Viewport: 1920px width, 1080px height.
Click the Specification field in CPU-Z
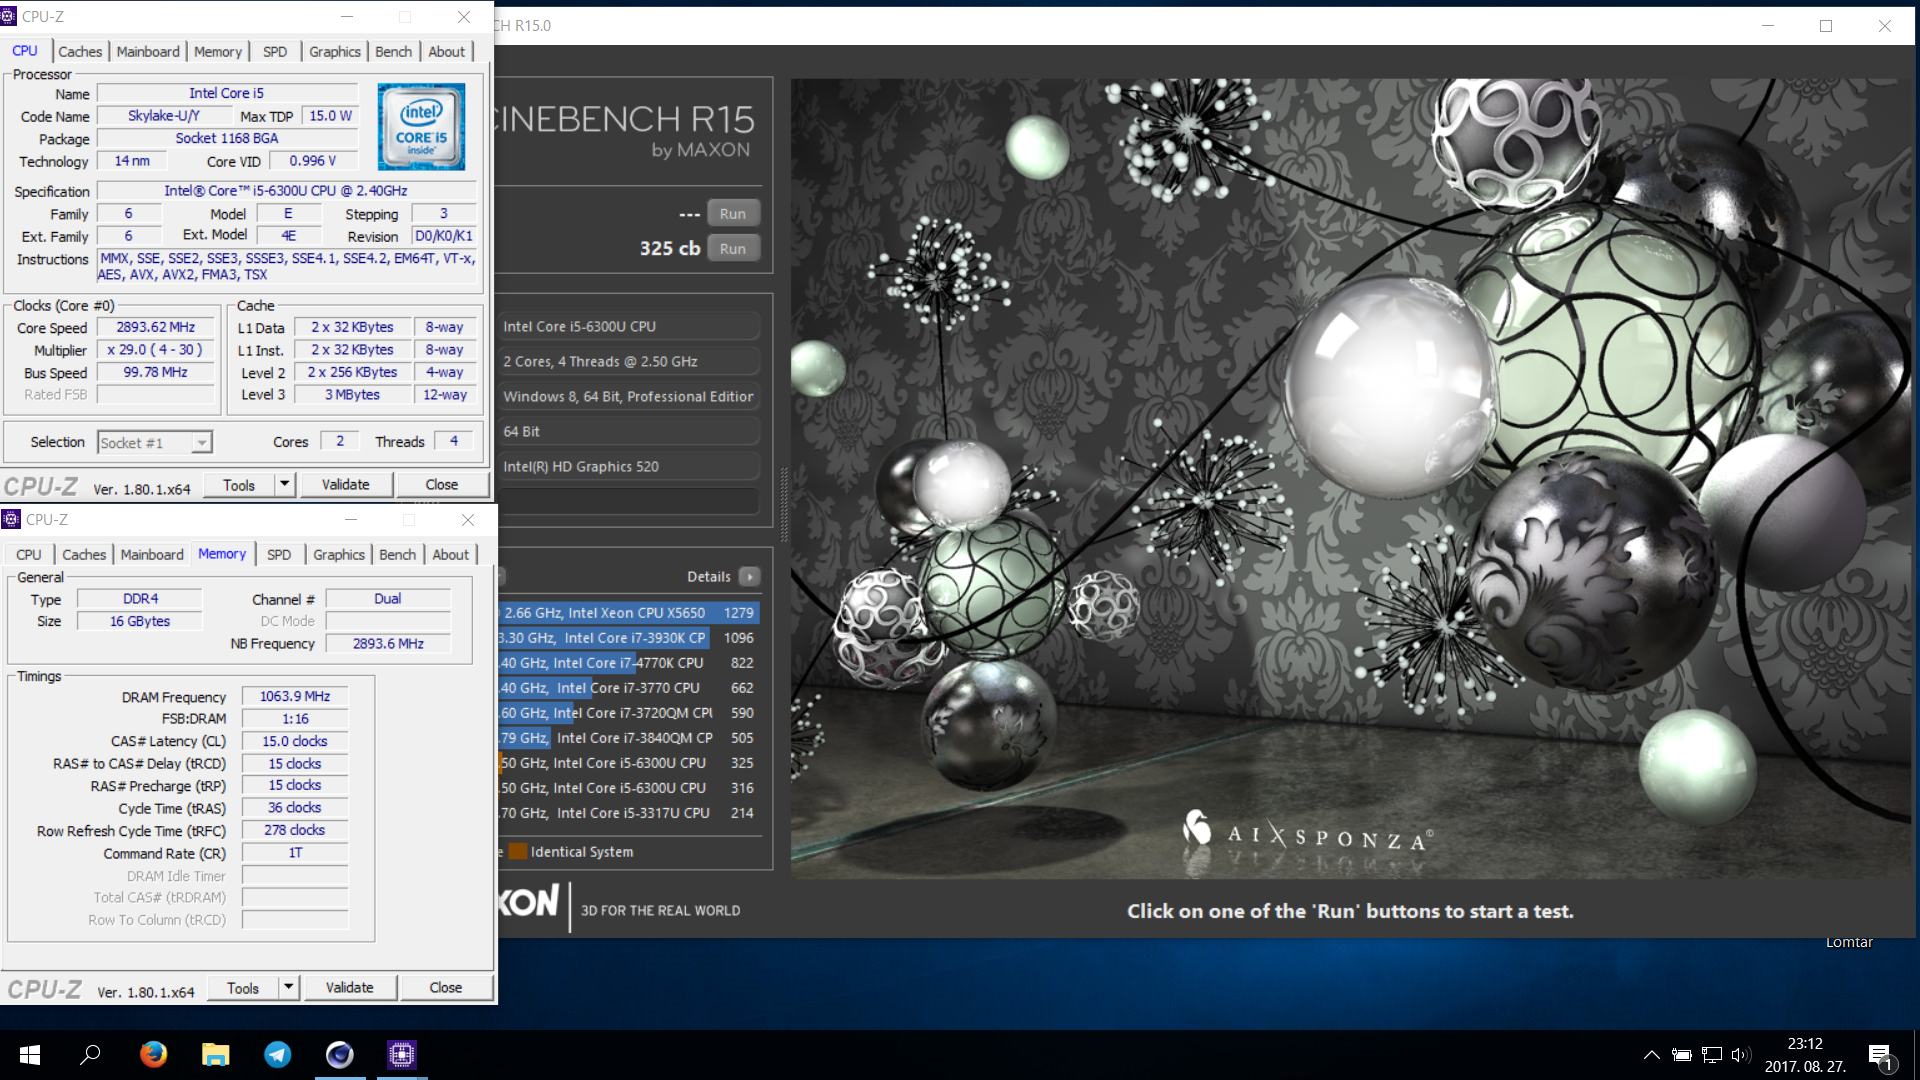click(x=286, y=190)
